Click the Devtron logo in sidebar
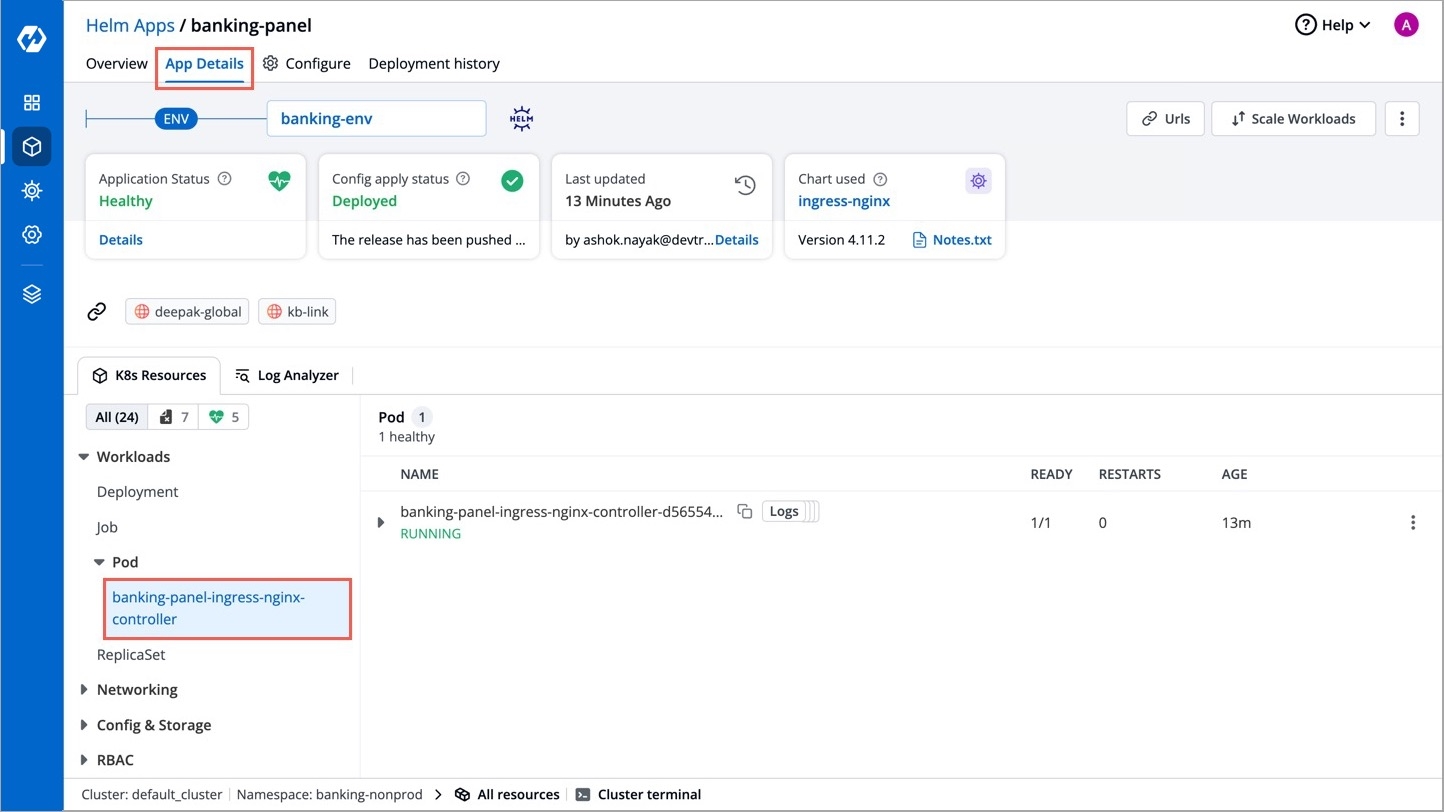This screenshot has height=812, width=1444. click(32, 40)
